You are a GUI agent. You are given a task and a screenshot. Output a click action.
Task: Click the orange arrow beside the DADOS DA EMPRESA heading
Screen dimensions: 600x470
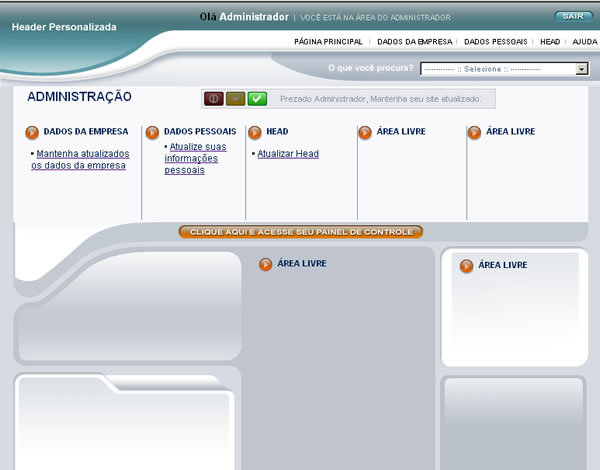click(x=32, y=132)
